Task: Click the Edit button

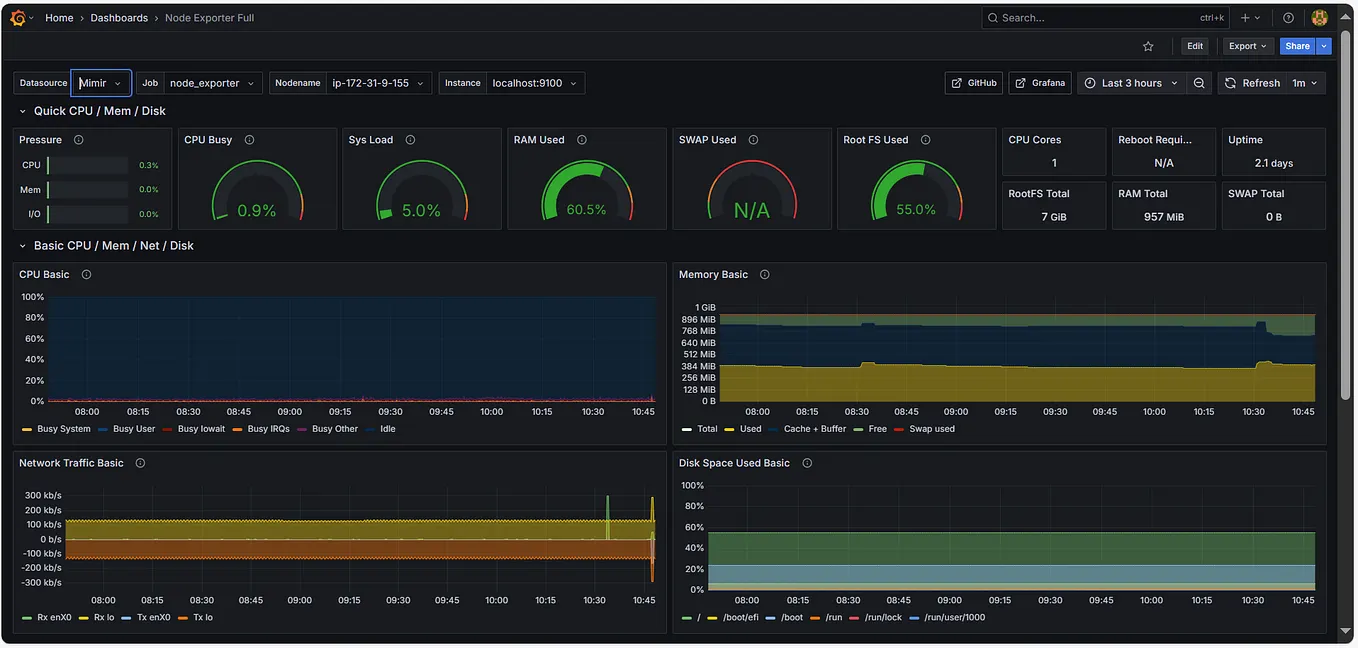Action: 1194,45
